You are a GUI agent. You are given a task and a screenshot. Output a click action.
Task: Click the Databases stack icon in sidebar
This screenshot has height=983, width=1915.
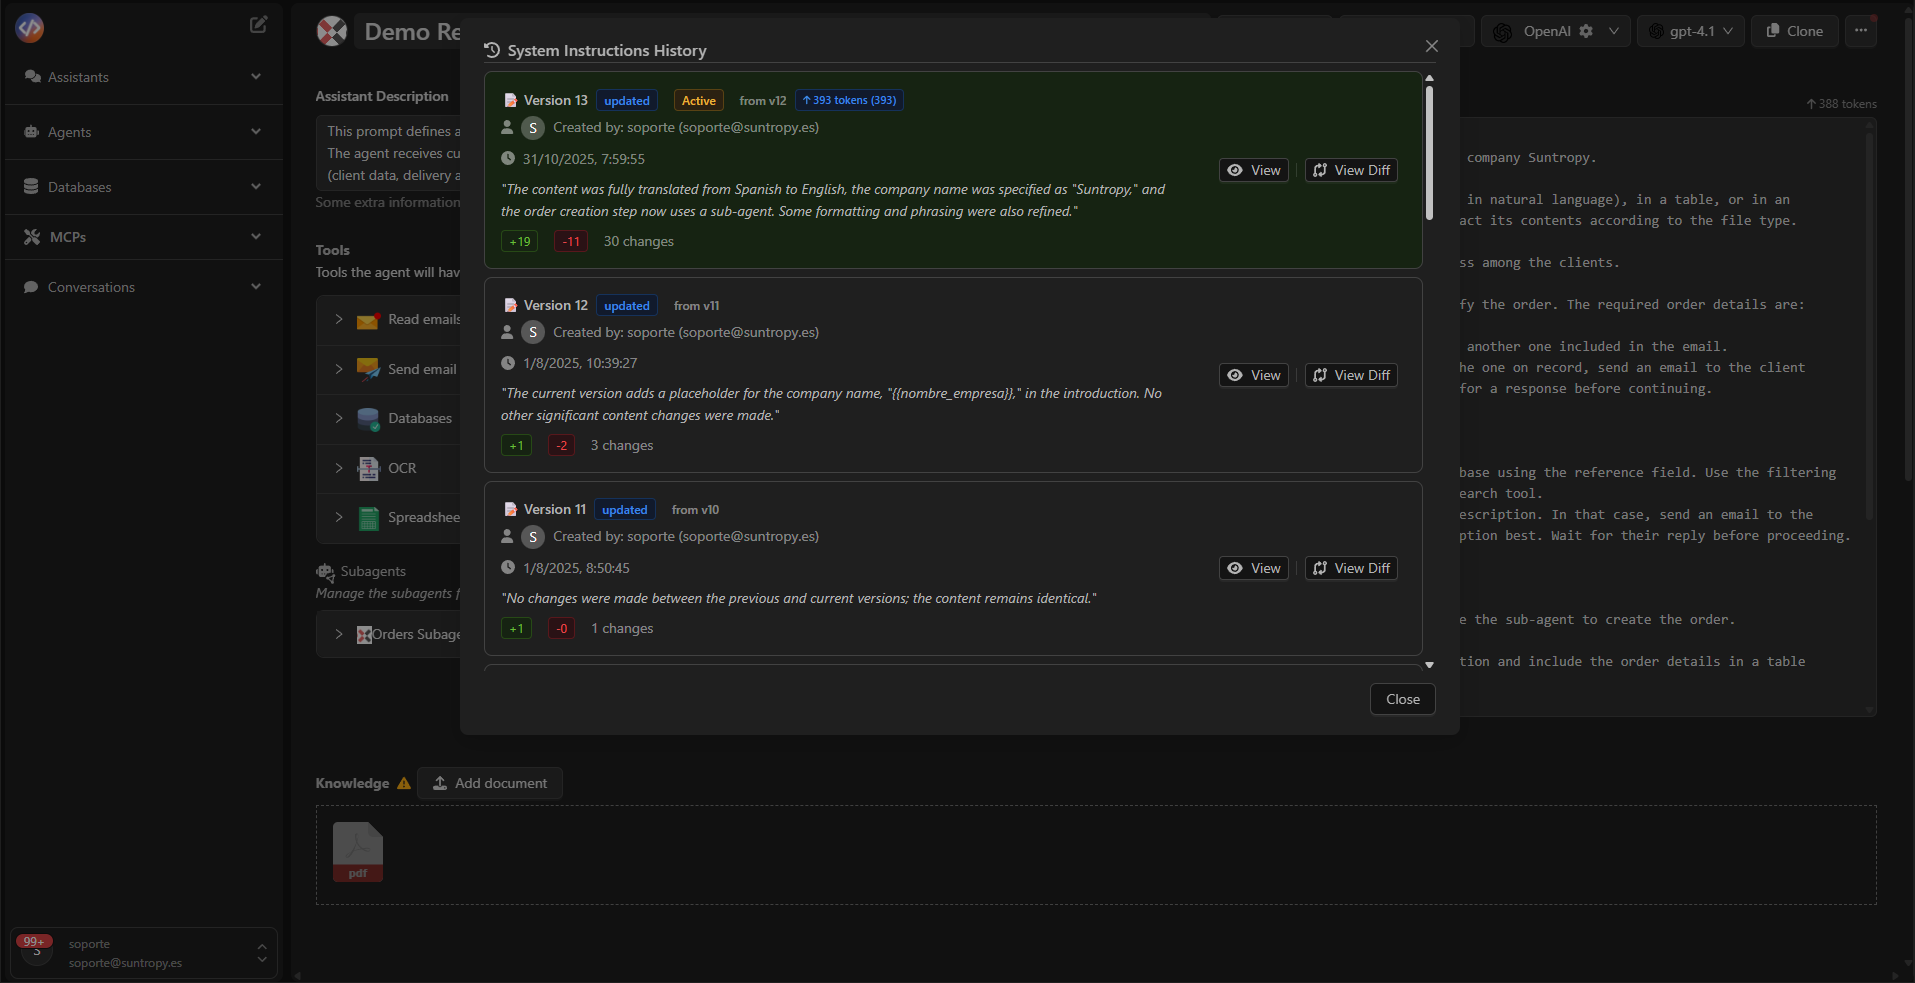tap(31, 187)
